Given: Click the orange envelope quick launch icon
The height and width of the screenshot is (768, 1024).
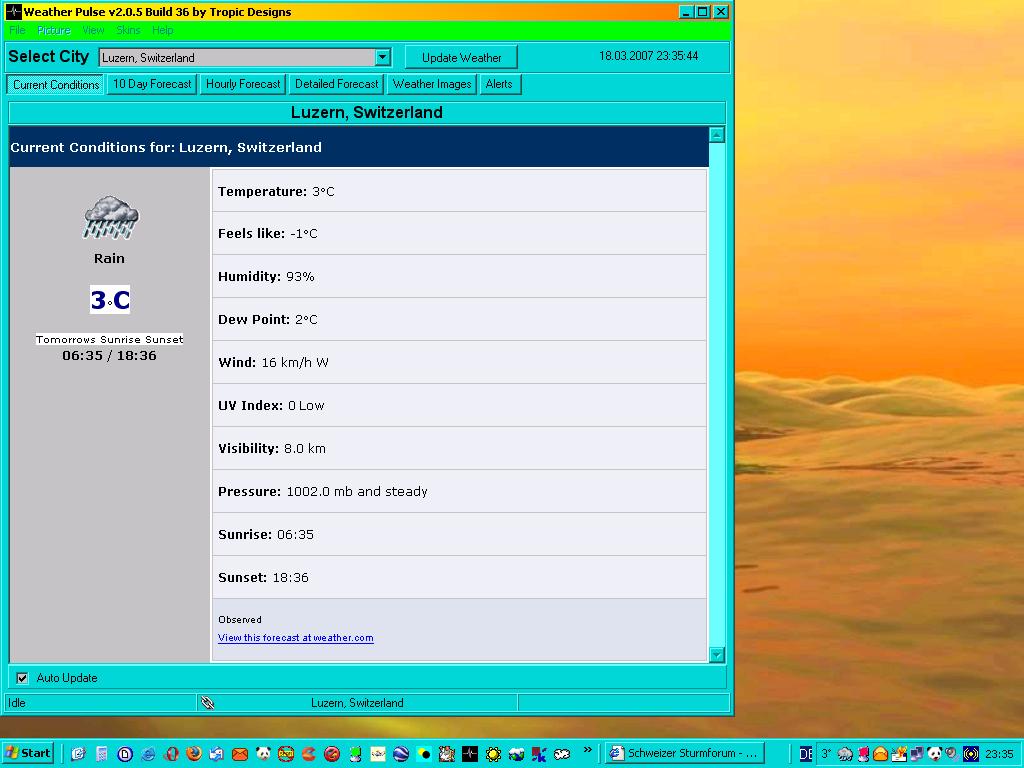Looking at the screenshot, I should (240, 754).
